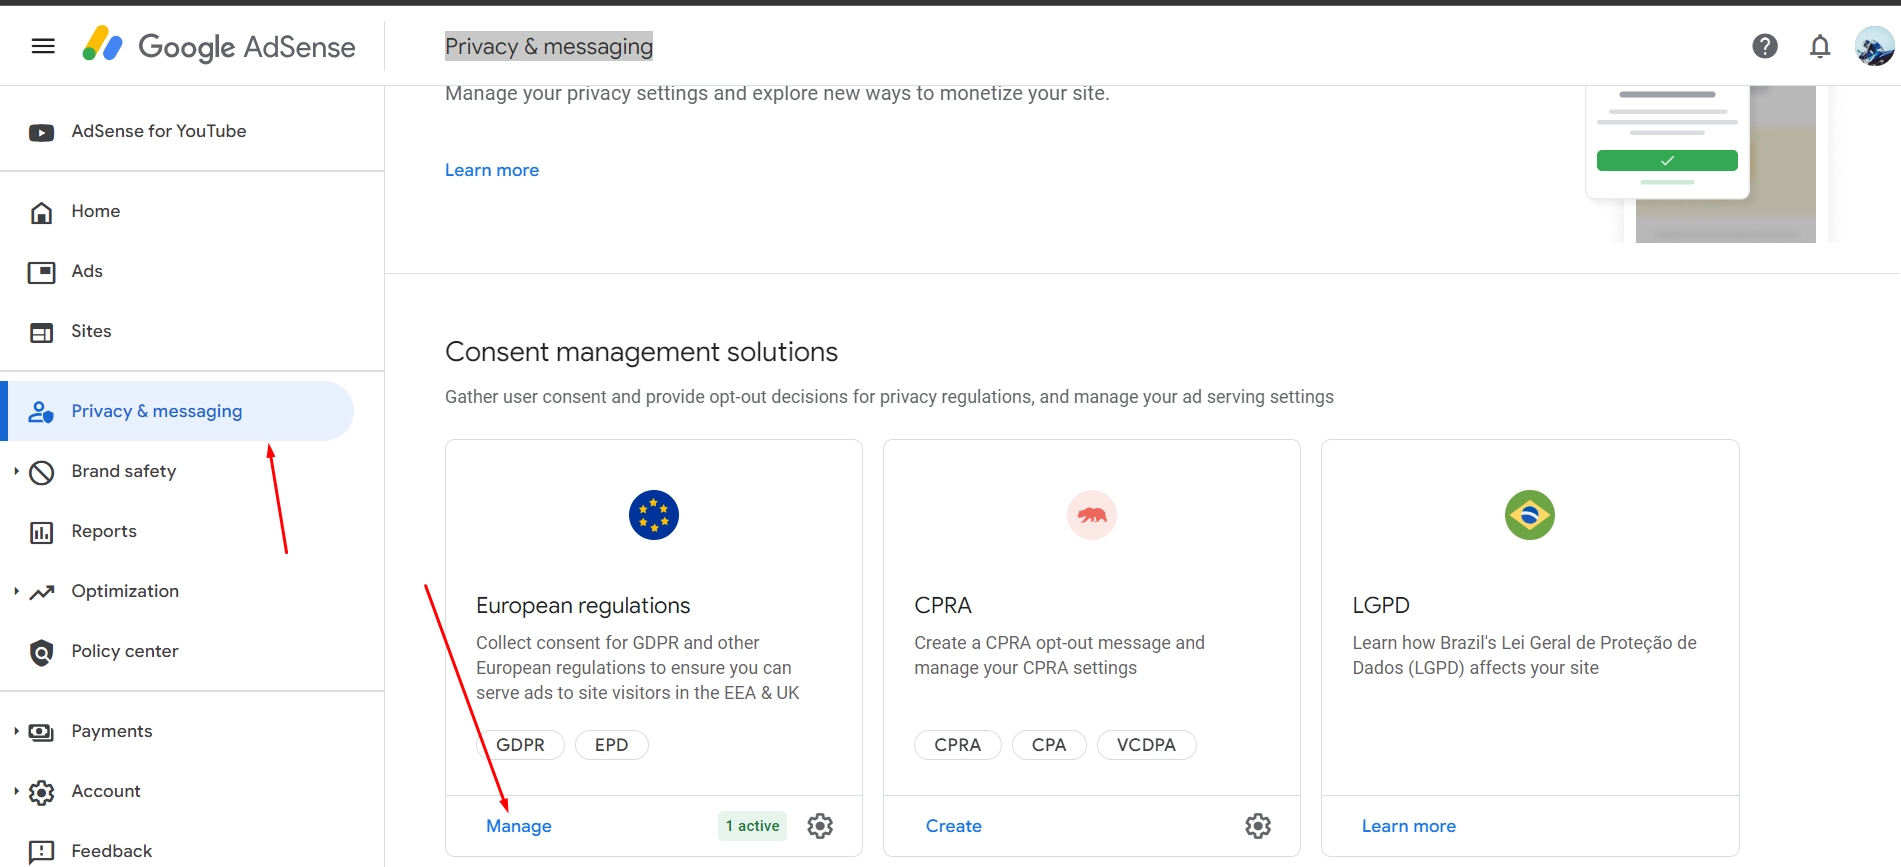The width and height of the screenshot is (1901, 867).
Task: Go to AdSense for YouTube
Action: tap(158, 131)
